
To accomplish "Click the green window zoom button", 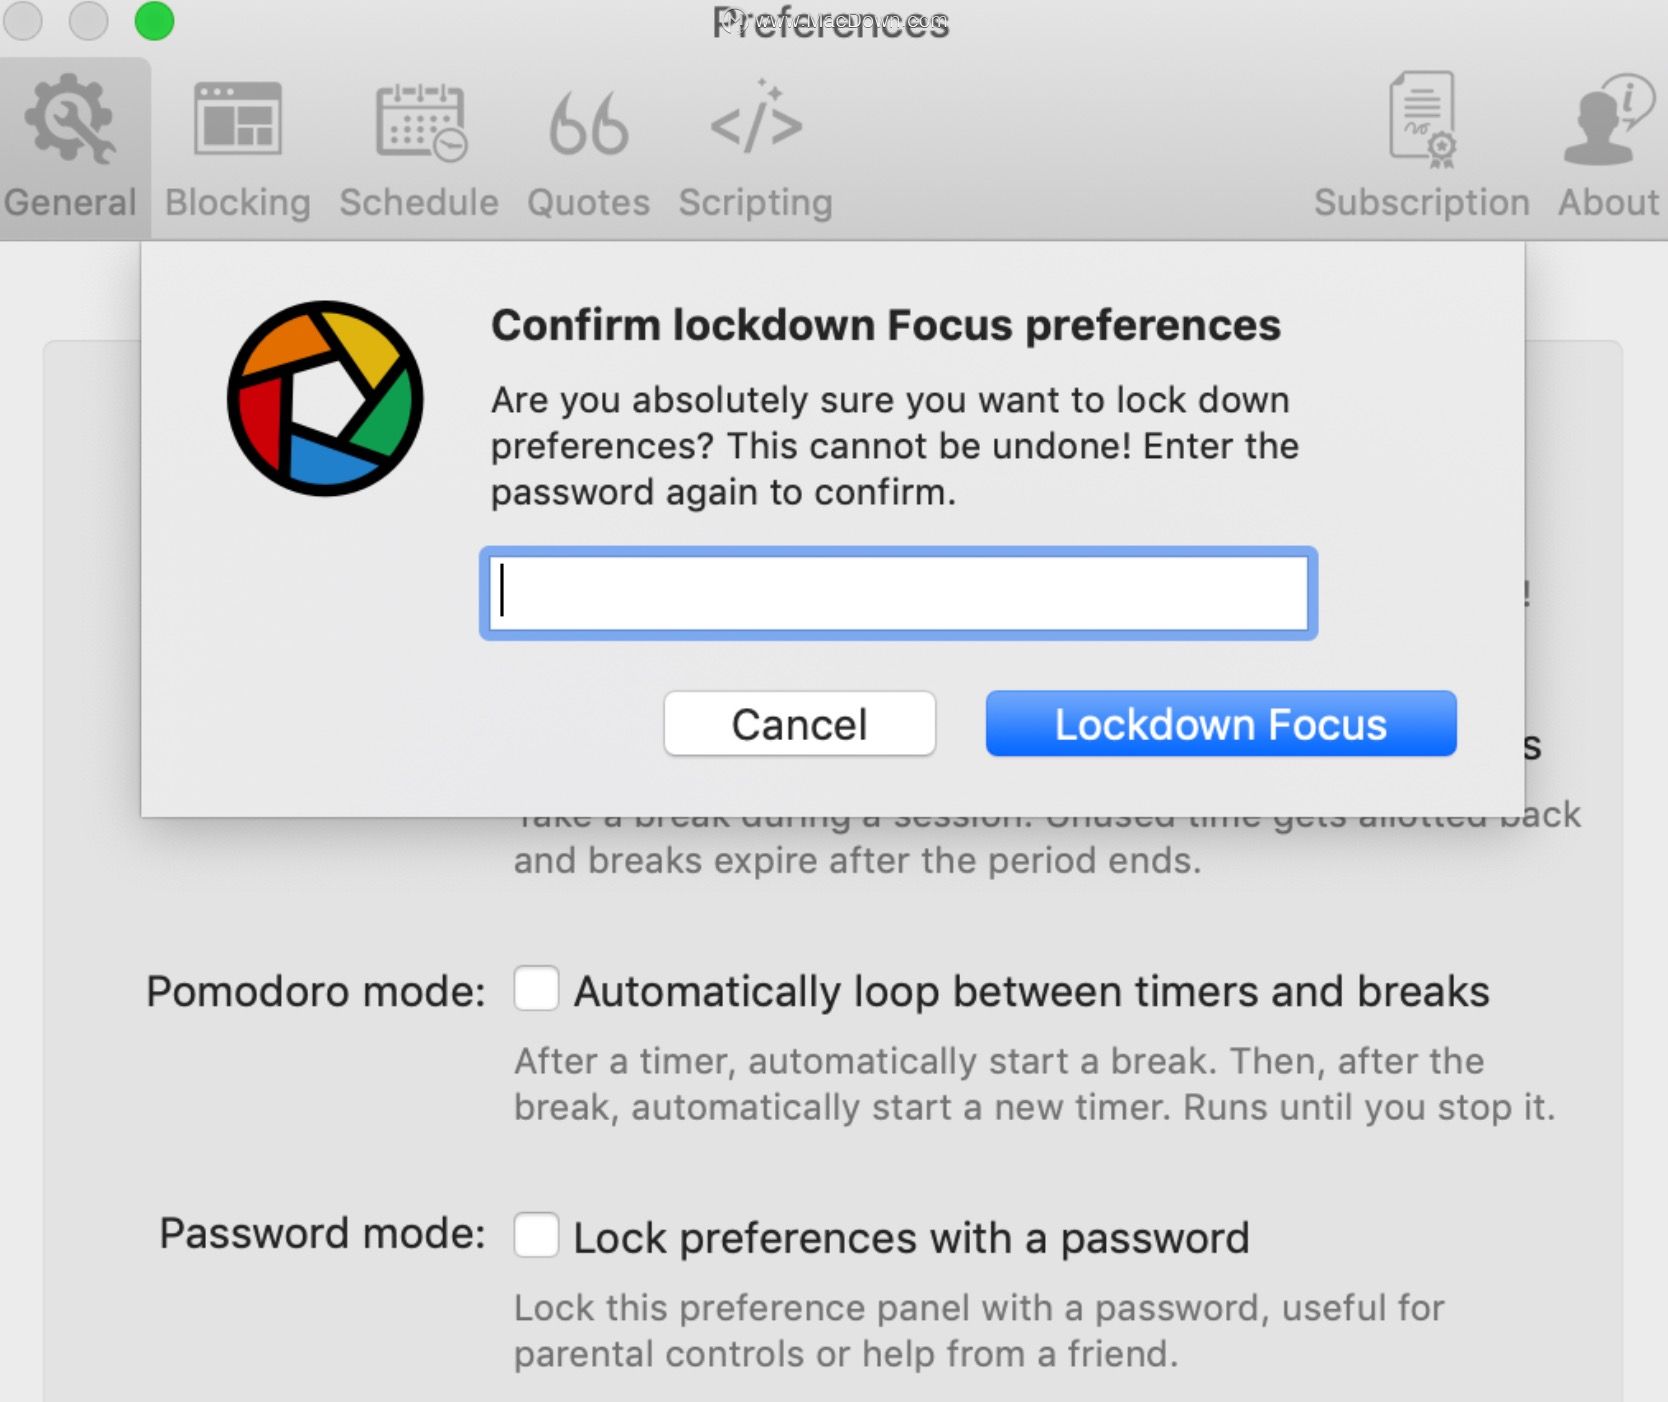I will pos(154,21).
